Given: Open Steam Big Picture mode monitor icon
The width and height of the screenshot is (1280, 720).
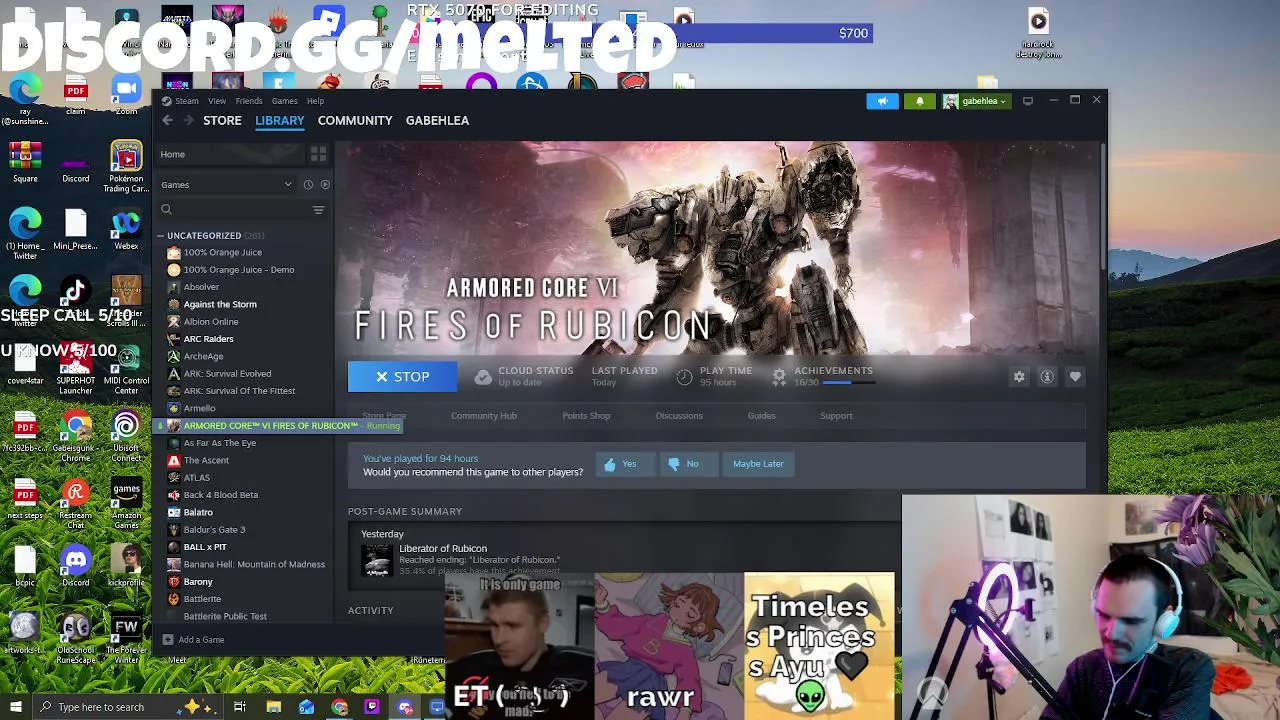Looking at the screenshot, I should click(1027, 101).
